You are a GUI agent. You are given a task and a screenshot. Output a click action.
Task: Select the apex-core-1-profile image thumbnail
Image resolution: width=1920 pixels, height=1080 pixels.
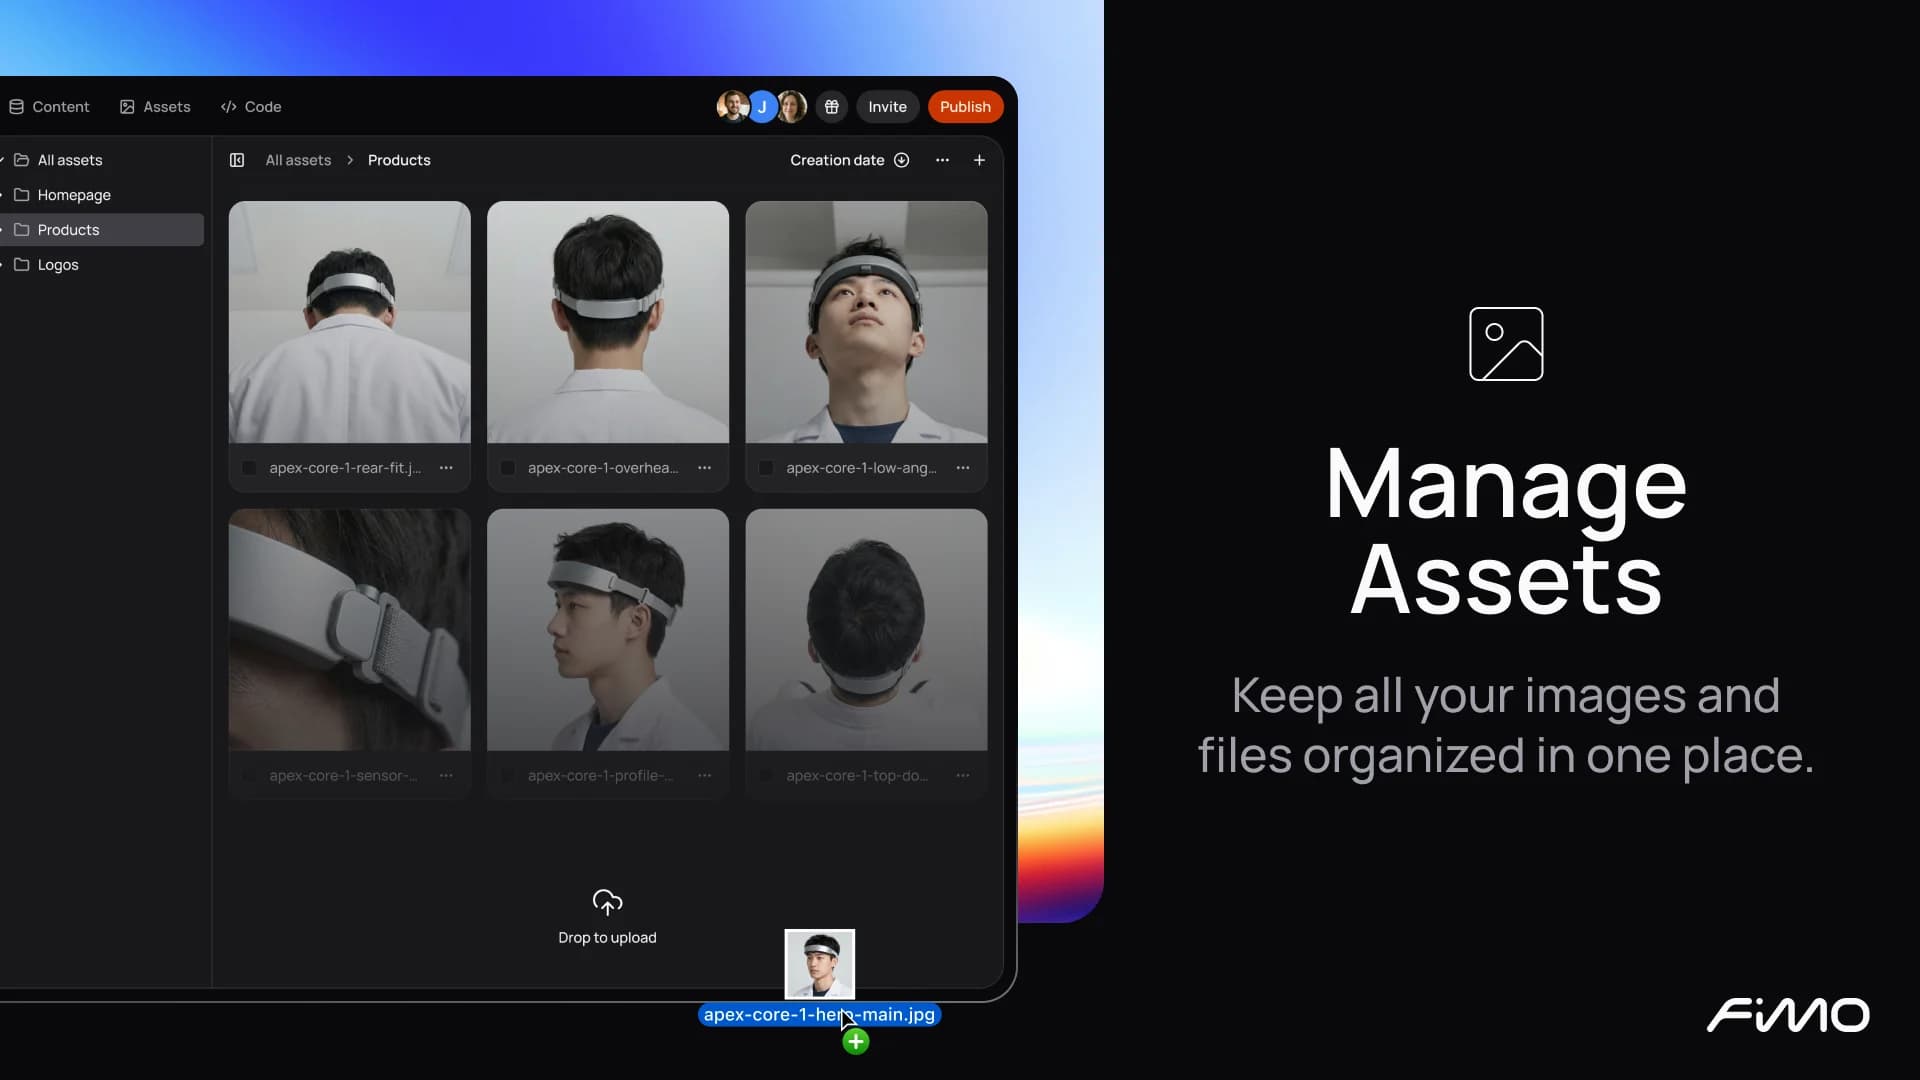point(608,630)
